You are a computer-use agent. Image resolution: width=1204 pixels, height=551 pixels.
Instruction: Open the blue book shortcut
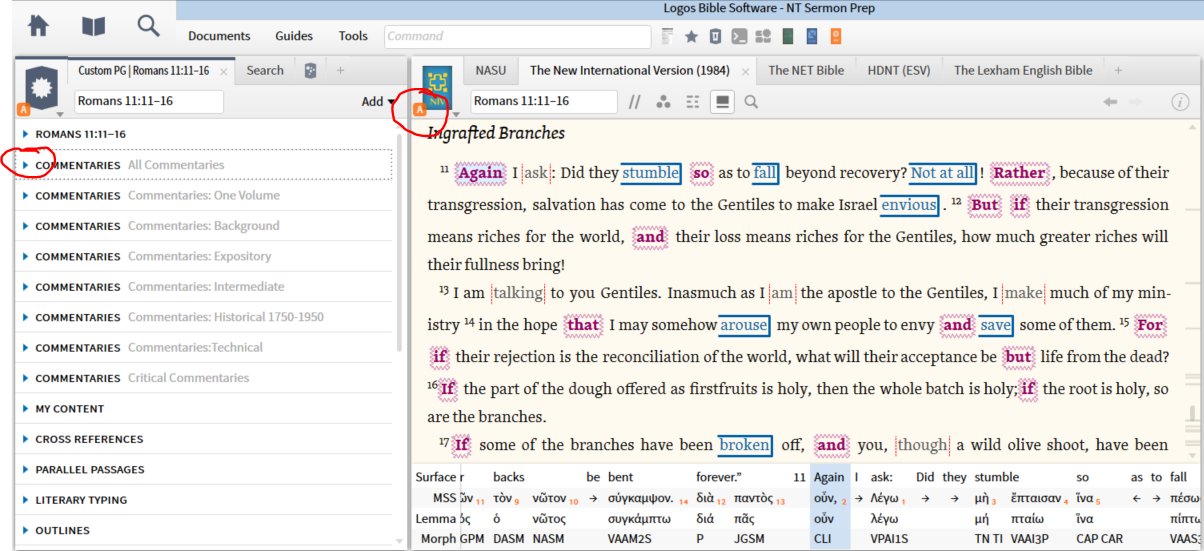tap(812, 37)
